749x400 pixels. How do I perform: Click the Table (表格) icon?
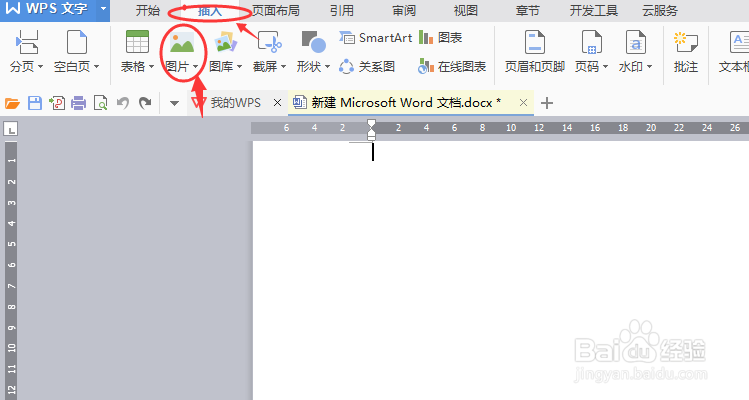click(137, 42)
